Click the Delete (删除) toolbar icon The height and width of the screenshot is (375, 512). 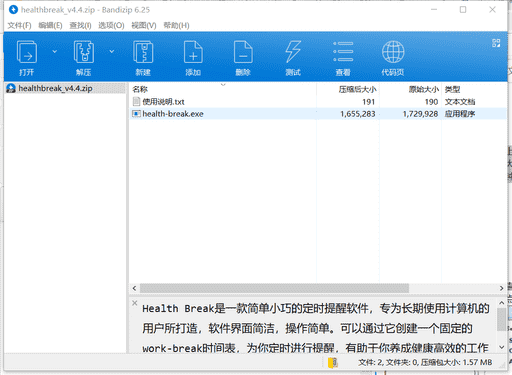[243, 52]
